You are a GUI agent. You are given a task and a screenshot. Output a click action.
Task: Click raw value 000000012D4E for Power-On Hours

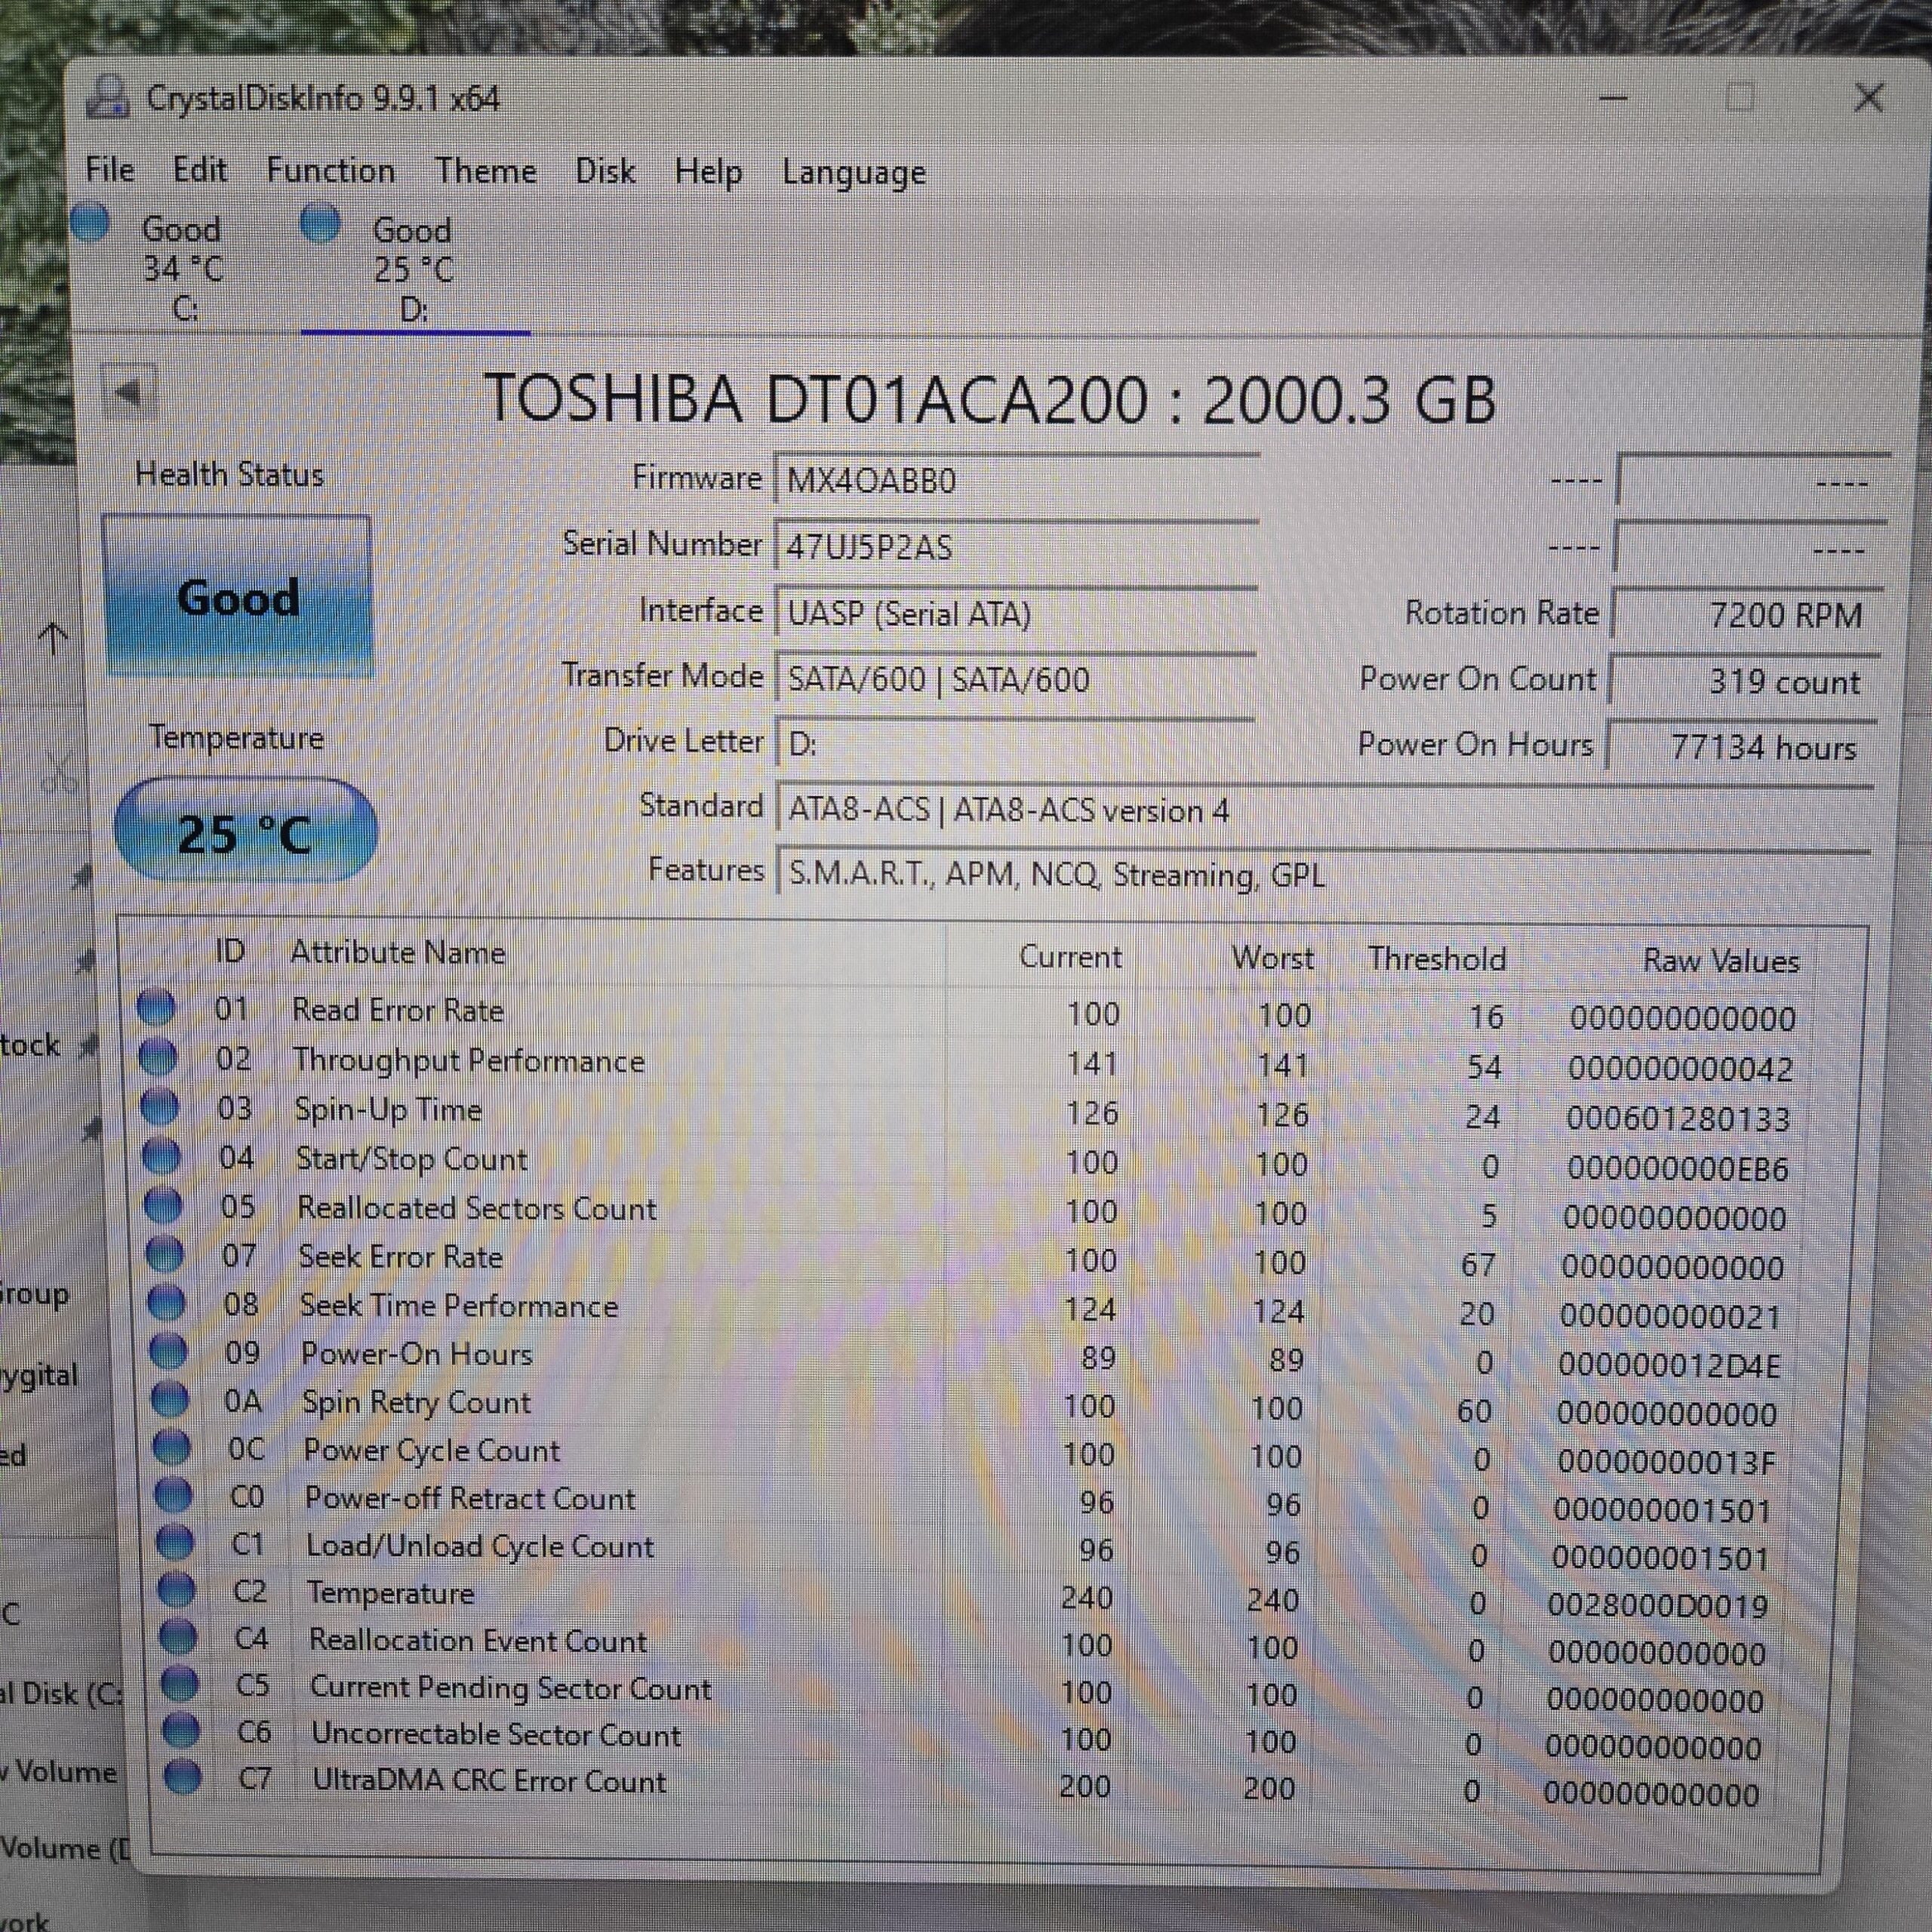(1669, 1364)
